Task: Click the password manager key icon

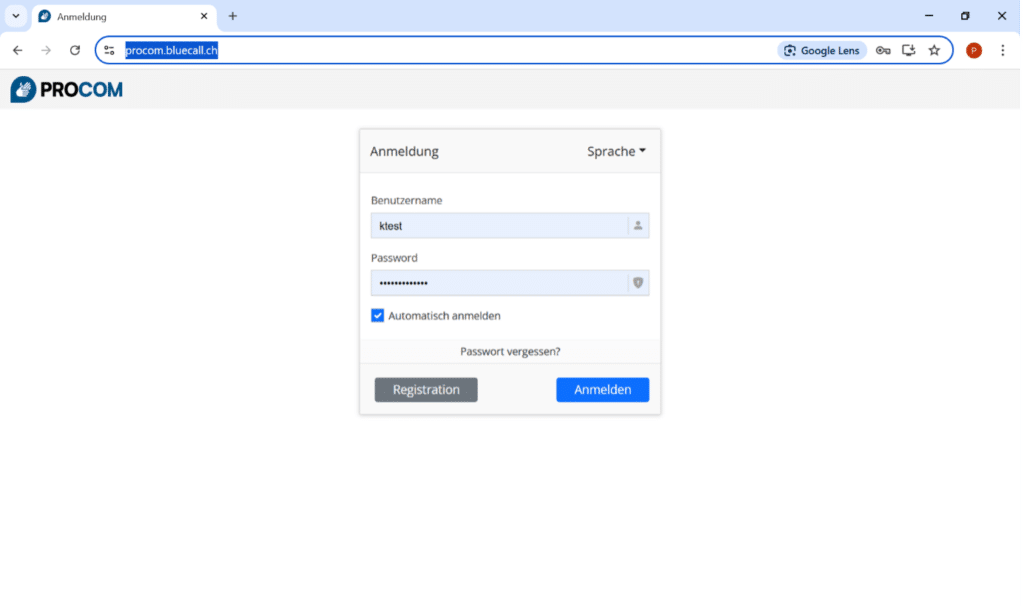Action: pos(883,50)
